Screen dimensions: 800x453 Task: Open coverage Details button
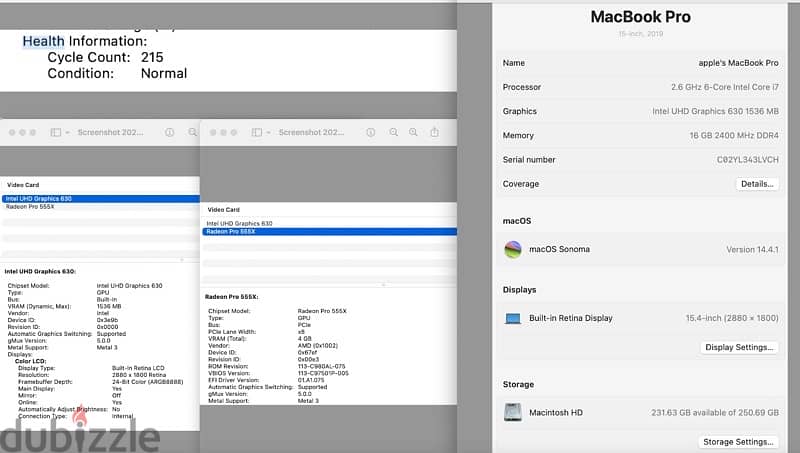pyautogui.click(x=757, y=184)
